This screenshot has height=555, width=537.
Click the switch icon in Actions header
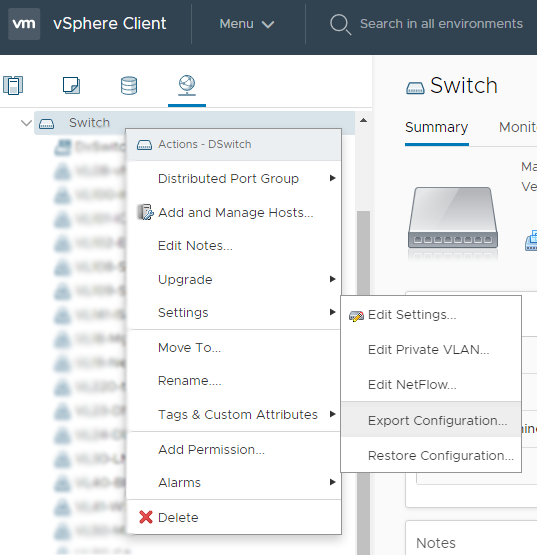pos(144,145)
